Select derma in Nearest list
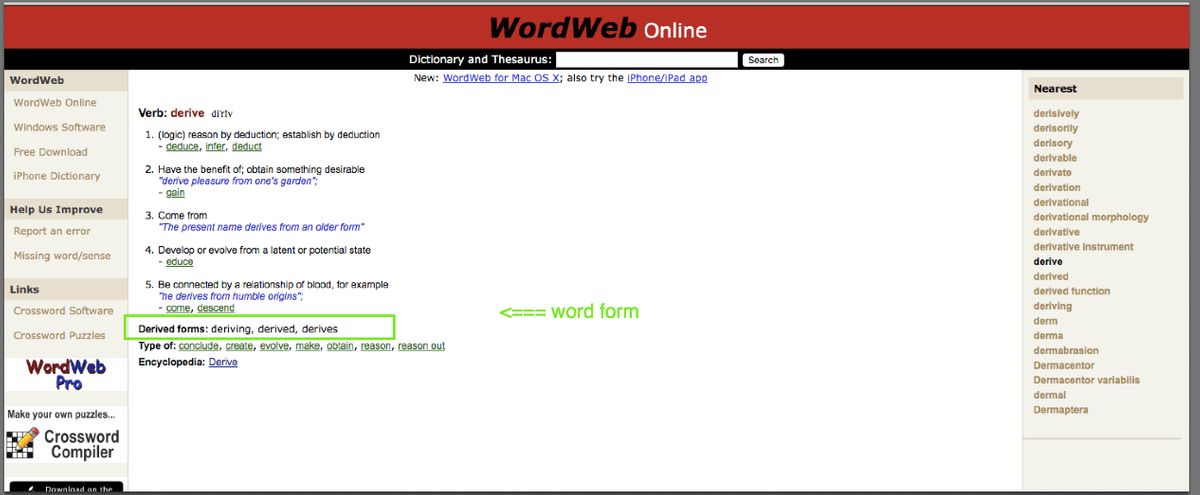The width and height of the screenshot is (1200, 495). [1048, 336]
